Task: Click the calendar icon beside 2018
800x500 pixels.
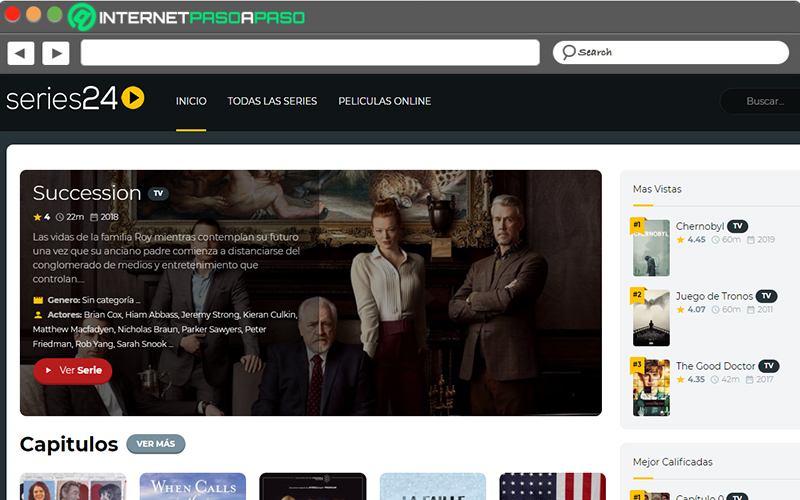Action: point(94,217)
